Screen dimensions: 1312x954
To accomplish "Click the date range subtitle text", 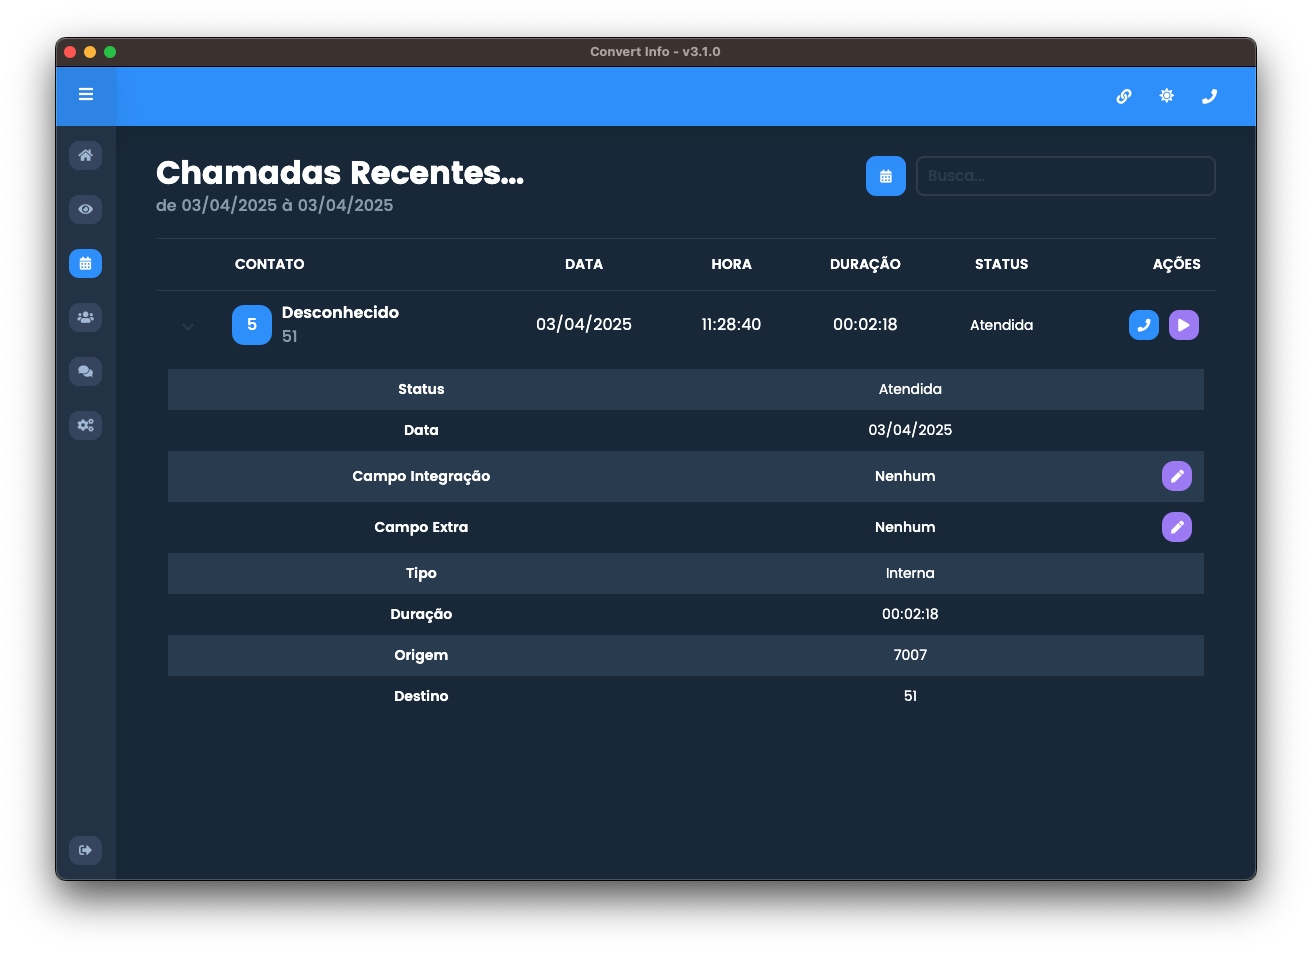I will [275, 205].
